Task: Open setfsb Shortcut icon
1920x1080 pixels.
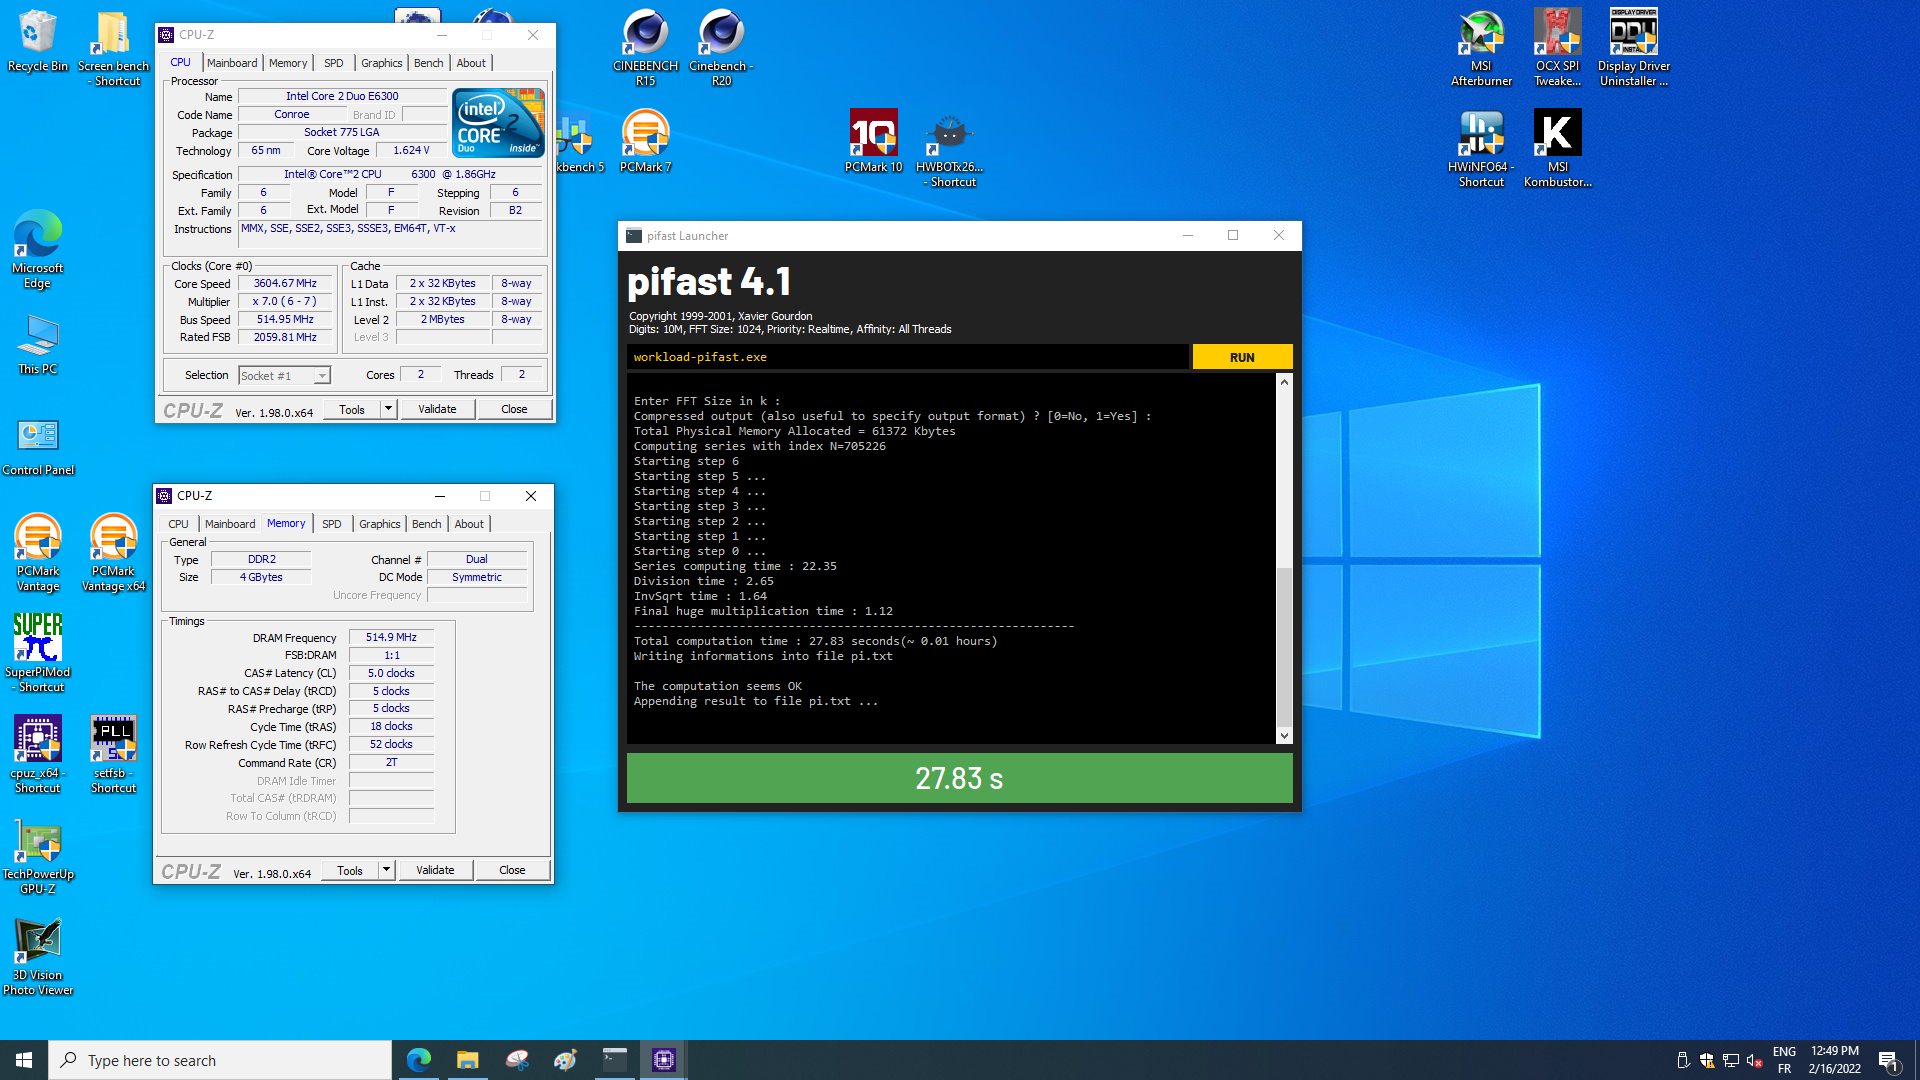Action: [113, 754]
